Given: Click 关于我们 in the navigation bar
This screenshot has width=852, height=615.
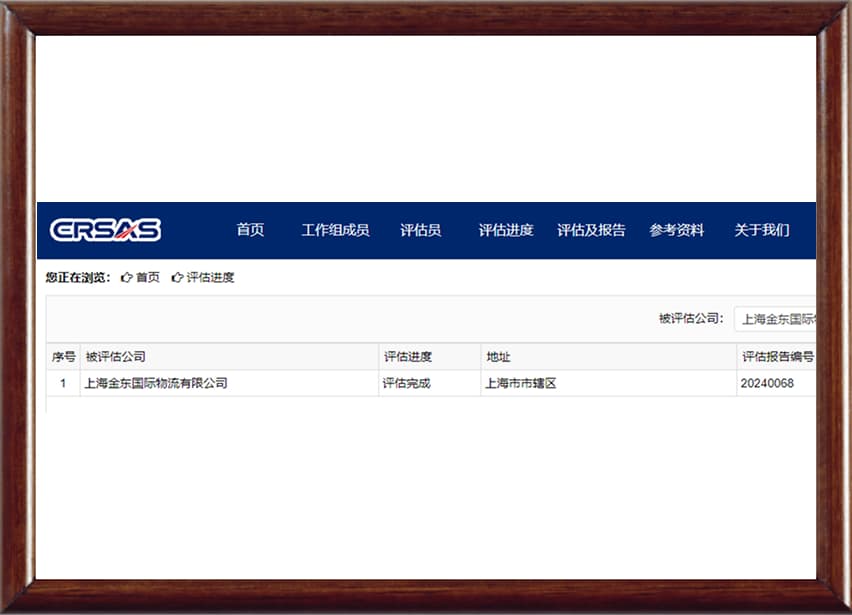Looking at the screenshot, I should [762, 230].
